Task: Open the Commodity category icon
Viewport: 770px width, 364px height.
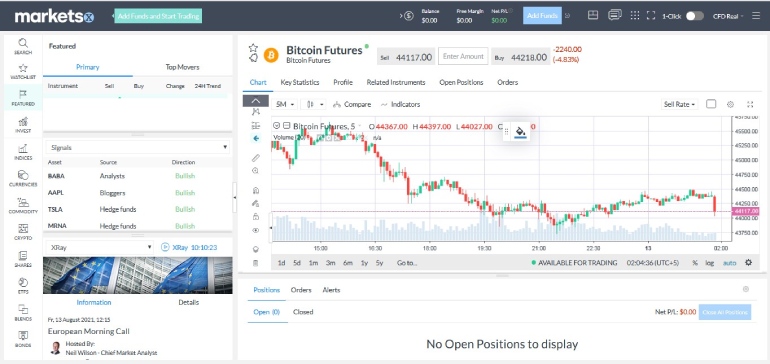Action: (23, 205)
